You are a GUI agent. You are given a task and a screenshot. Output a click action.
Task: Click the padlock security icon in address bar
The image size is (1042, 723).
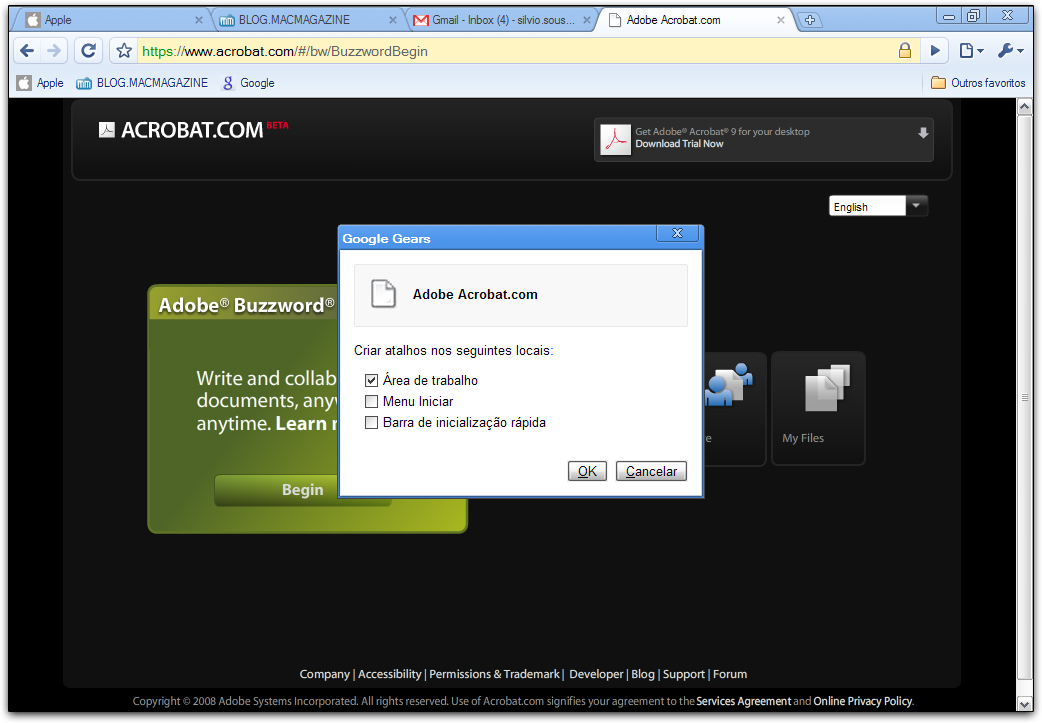point(904,51)
